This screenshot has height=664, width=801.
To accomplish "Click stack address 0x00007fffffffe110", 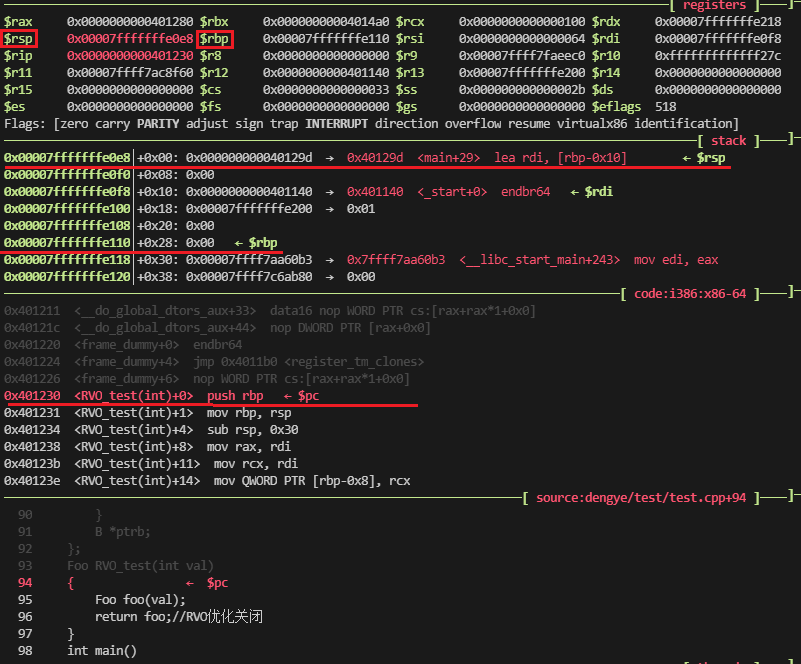I will (x=67, y=243).
